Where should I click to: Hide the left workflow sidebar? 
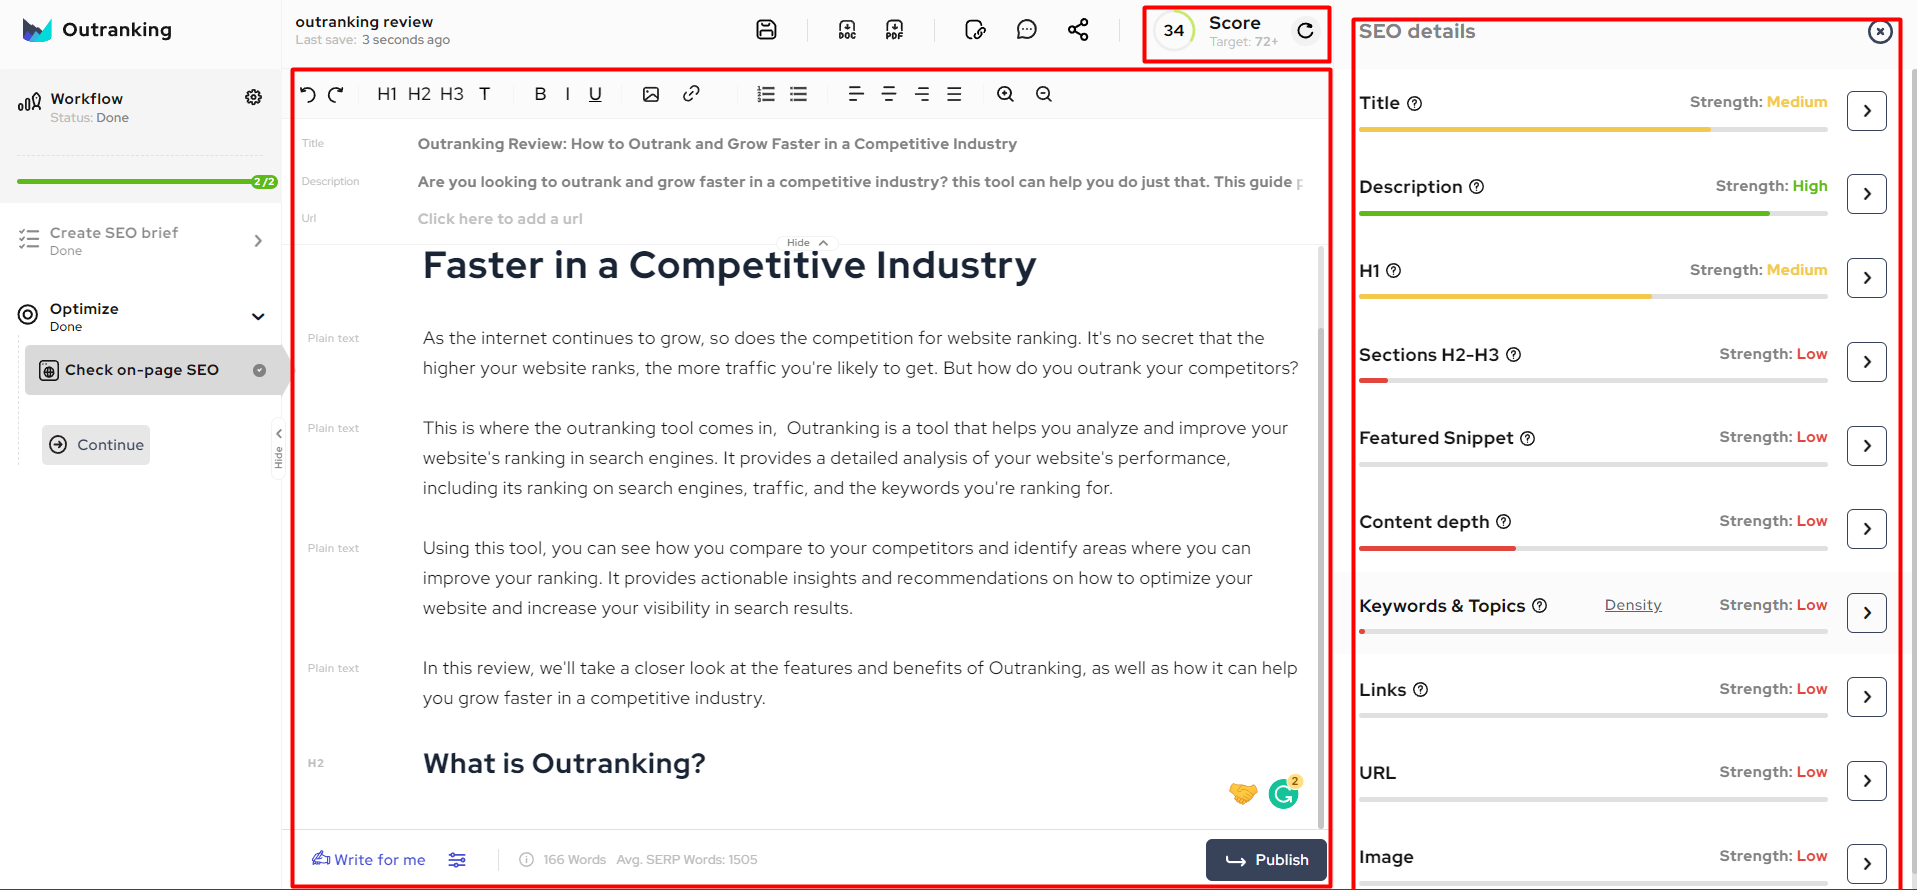[279, 450]
